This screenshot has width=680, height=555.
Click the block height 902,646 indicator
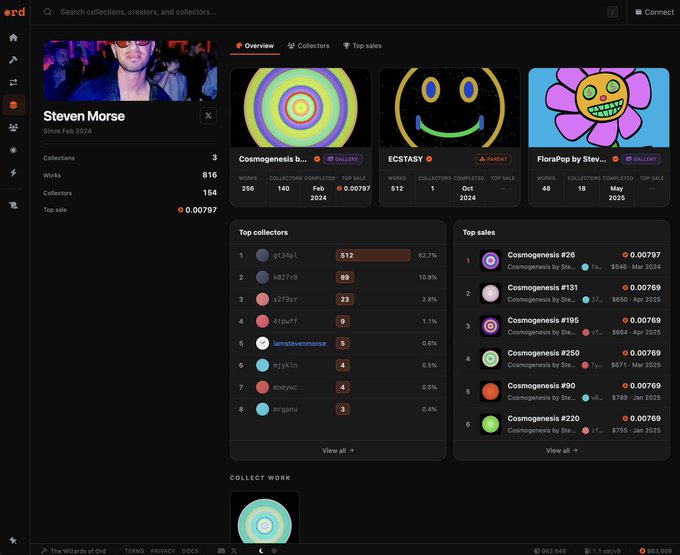[549, 551]
